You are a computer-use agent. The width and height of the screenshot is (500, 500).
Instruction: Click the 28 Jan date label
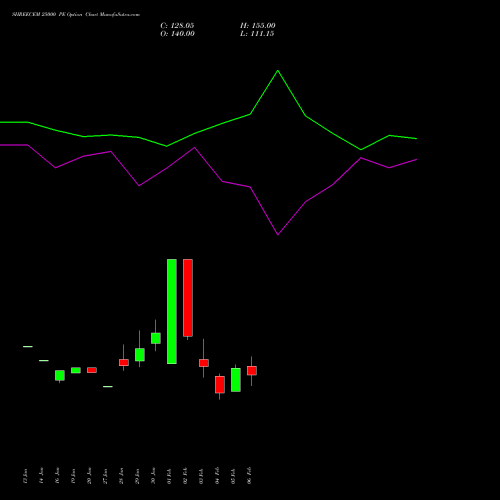click(x=121, y=476)
